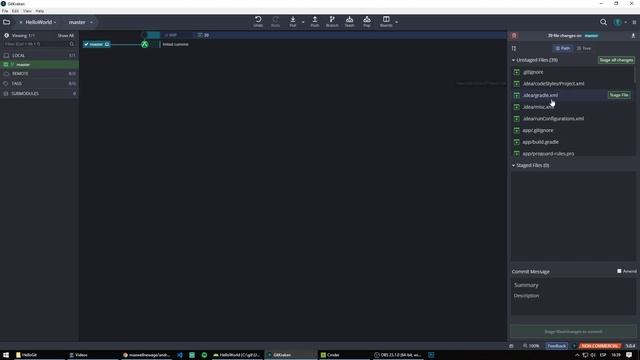Click the sort files icon in commit panel
This screenshot has width=640, height=360.
pos(514,48)
